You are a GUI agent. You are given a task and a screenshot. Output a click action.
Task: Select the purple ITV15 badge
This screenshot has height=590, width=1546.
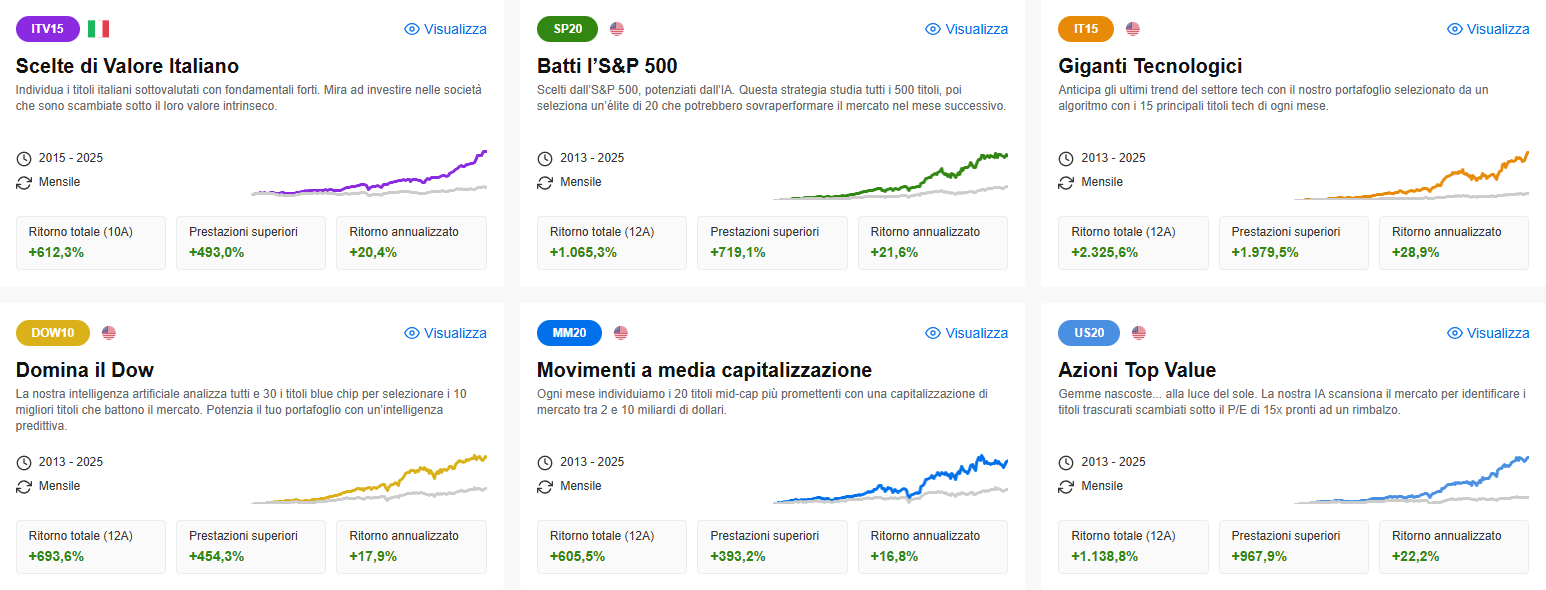pos(48,29)
